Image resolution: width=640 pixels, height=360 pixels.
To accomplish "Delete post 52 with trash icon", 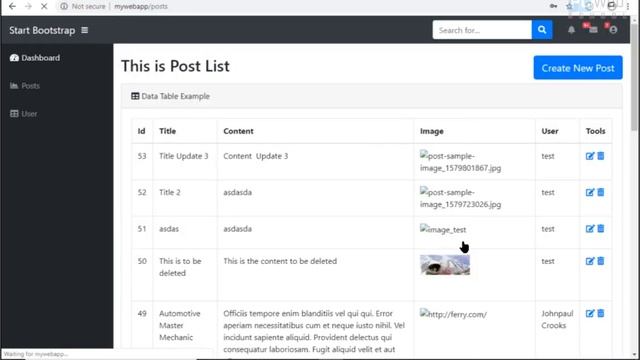I will point(601,192).
